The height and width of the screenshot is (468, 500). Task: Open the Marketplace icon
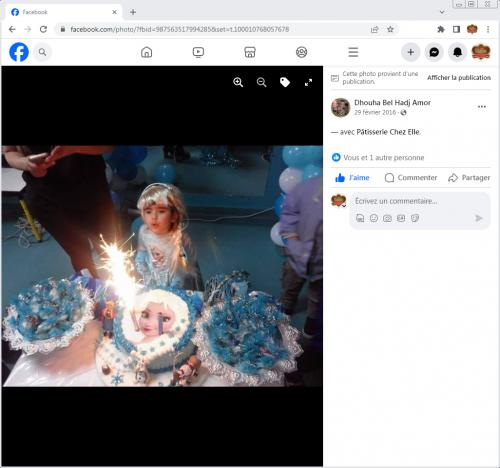coord(250,52)
